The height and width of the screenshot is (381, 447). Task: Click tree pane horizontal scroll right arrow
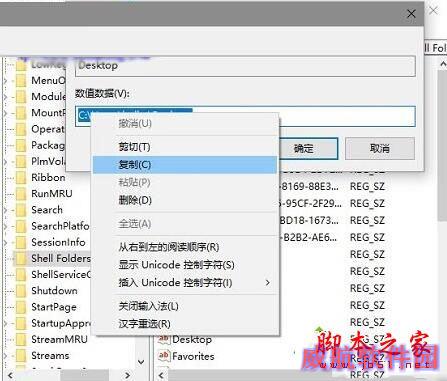point(127,375)
